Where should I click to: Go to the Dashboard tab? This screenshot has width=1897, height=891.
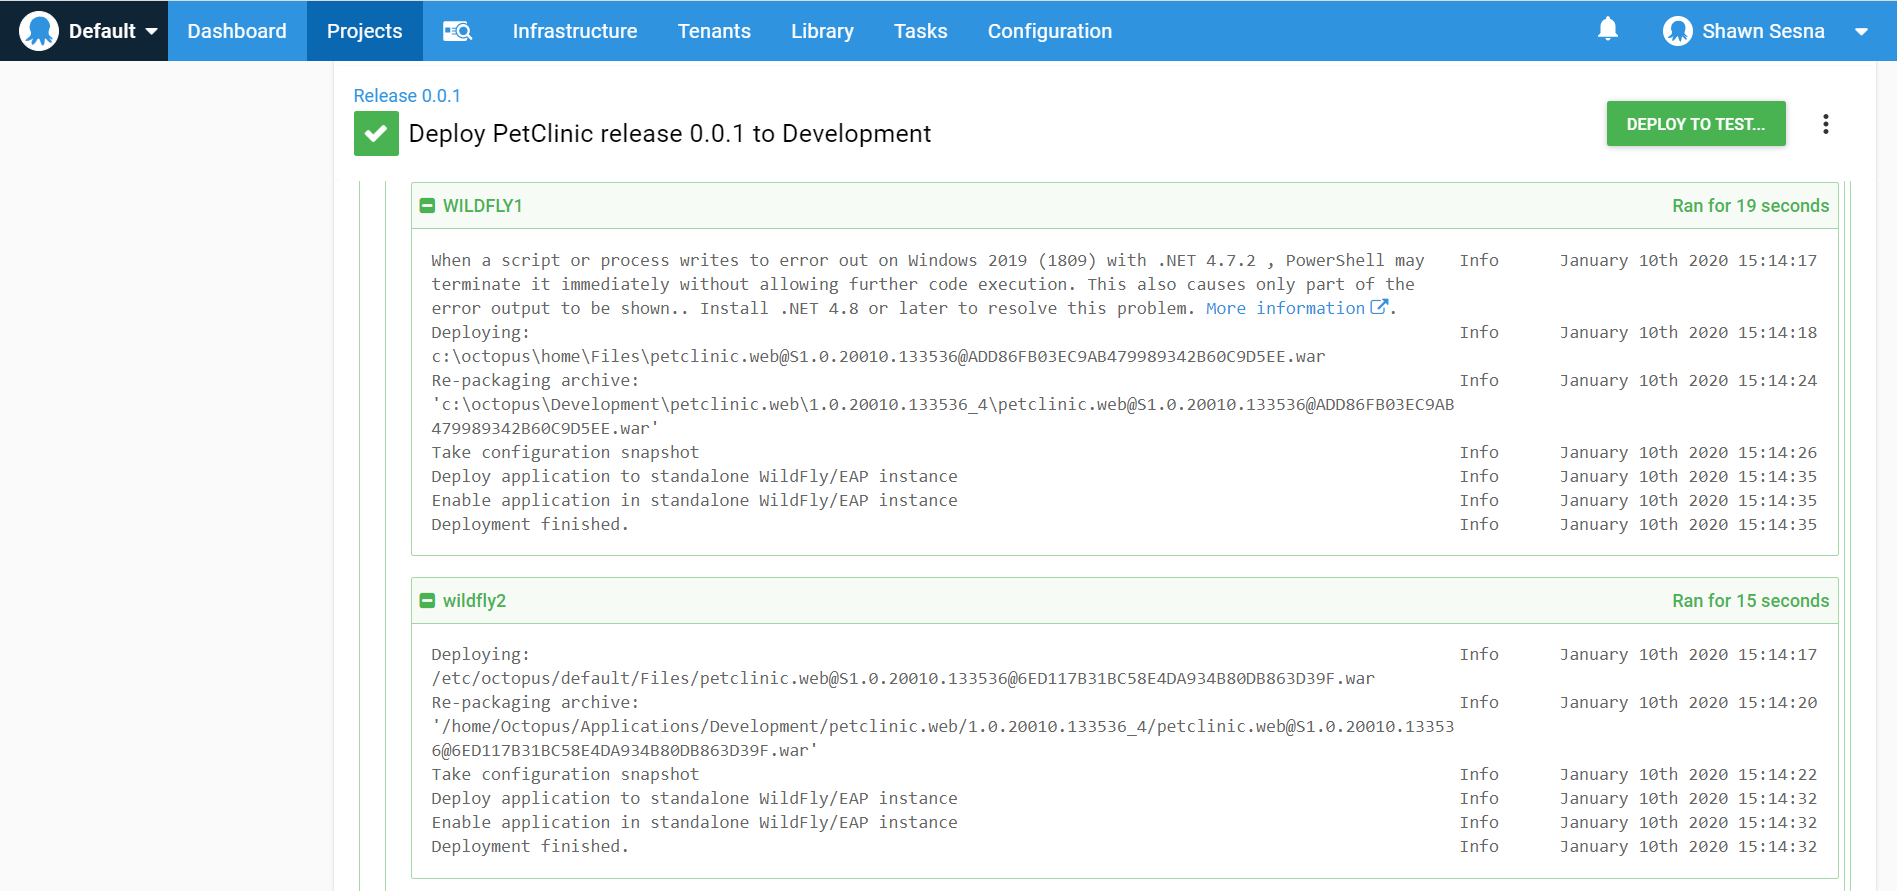coord(237,31)
